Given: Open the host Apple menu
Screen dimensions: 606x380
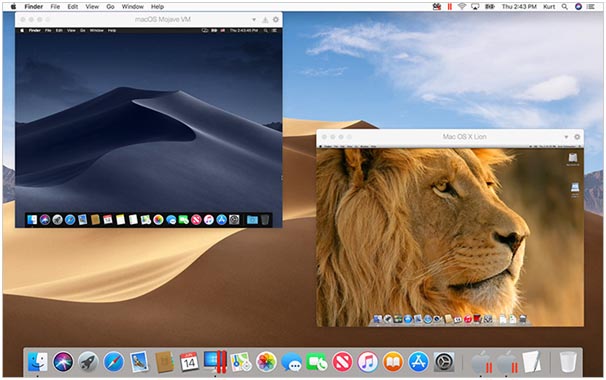Looking at the screenshot, I should (14, 7).
